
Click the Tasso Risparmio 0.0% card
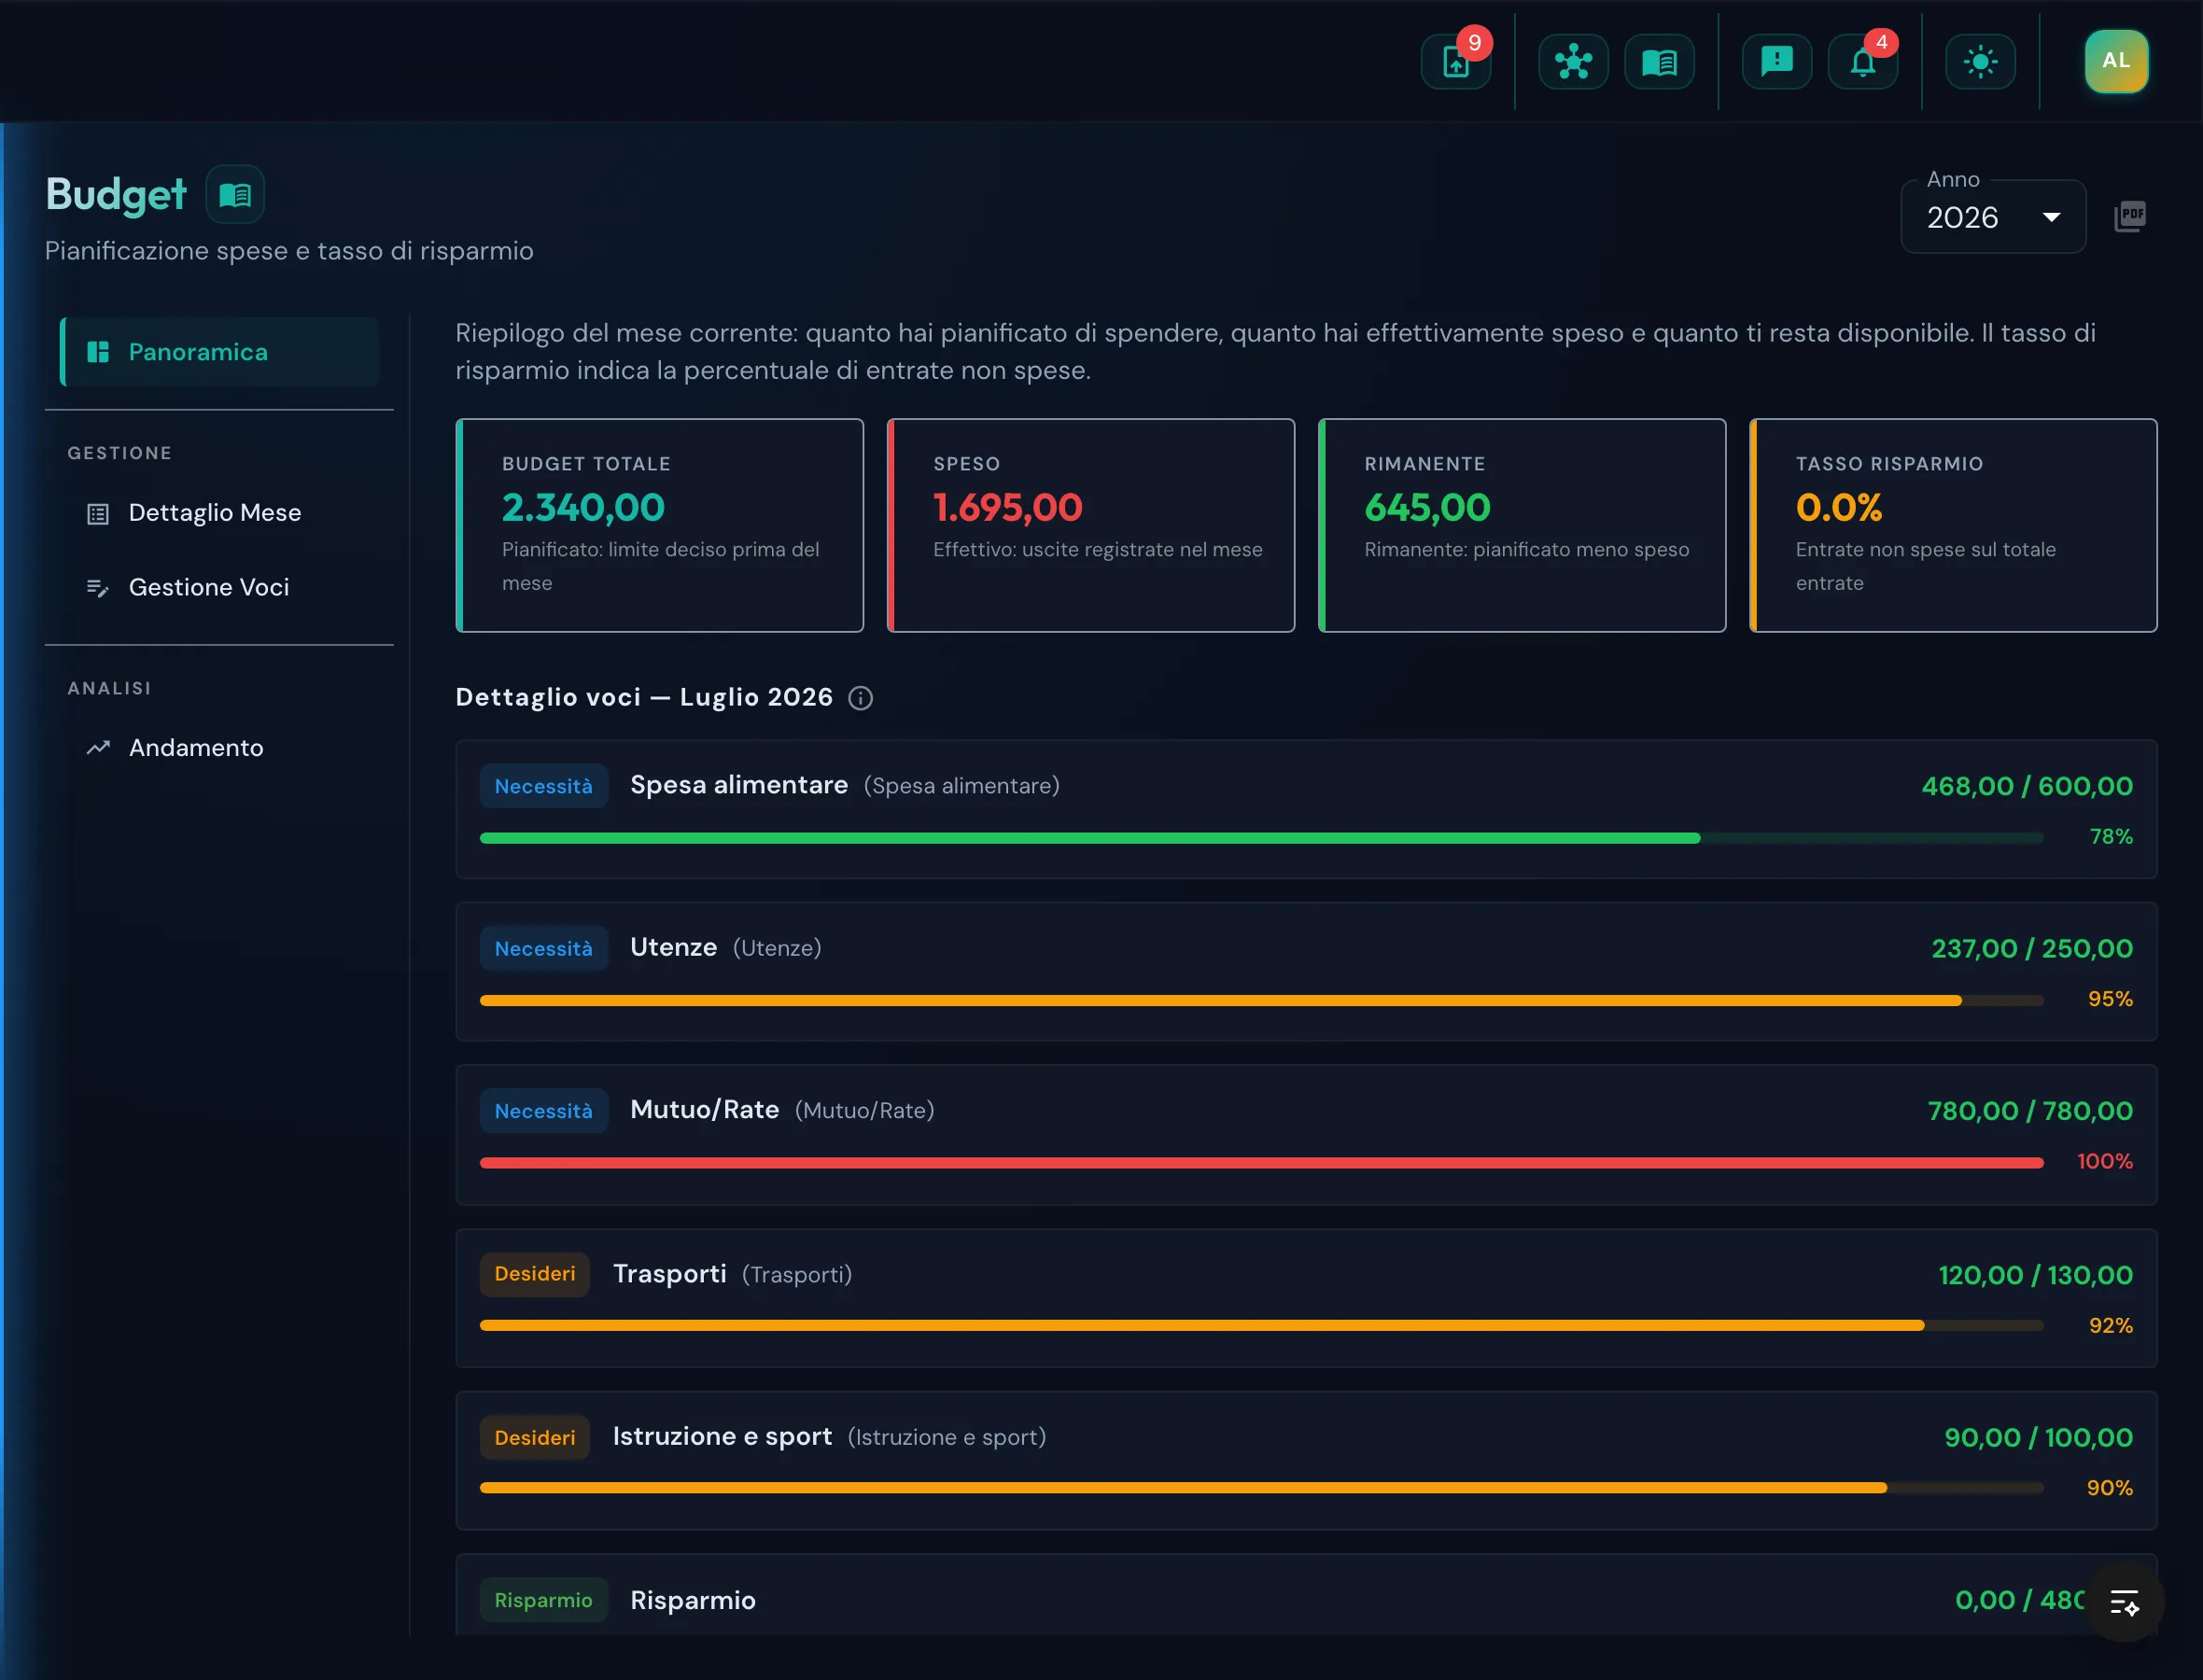click(x=1953, y=525)
